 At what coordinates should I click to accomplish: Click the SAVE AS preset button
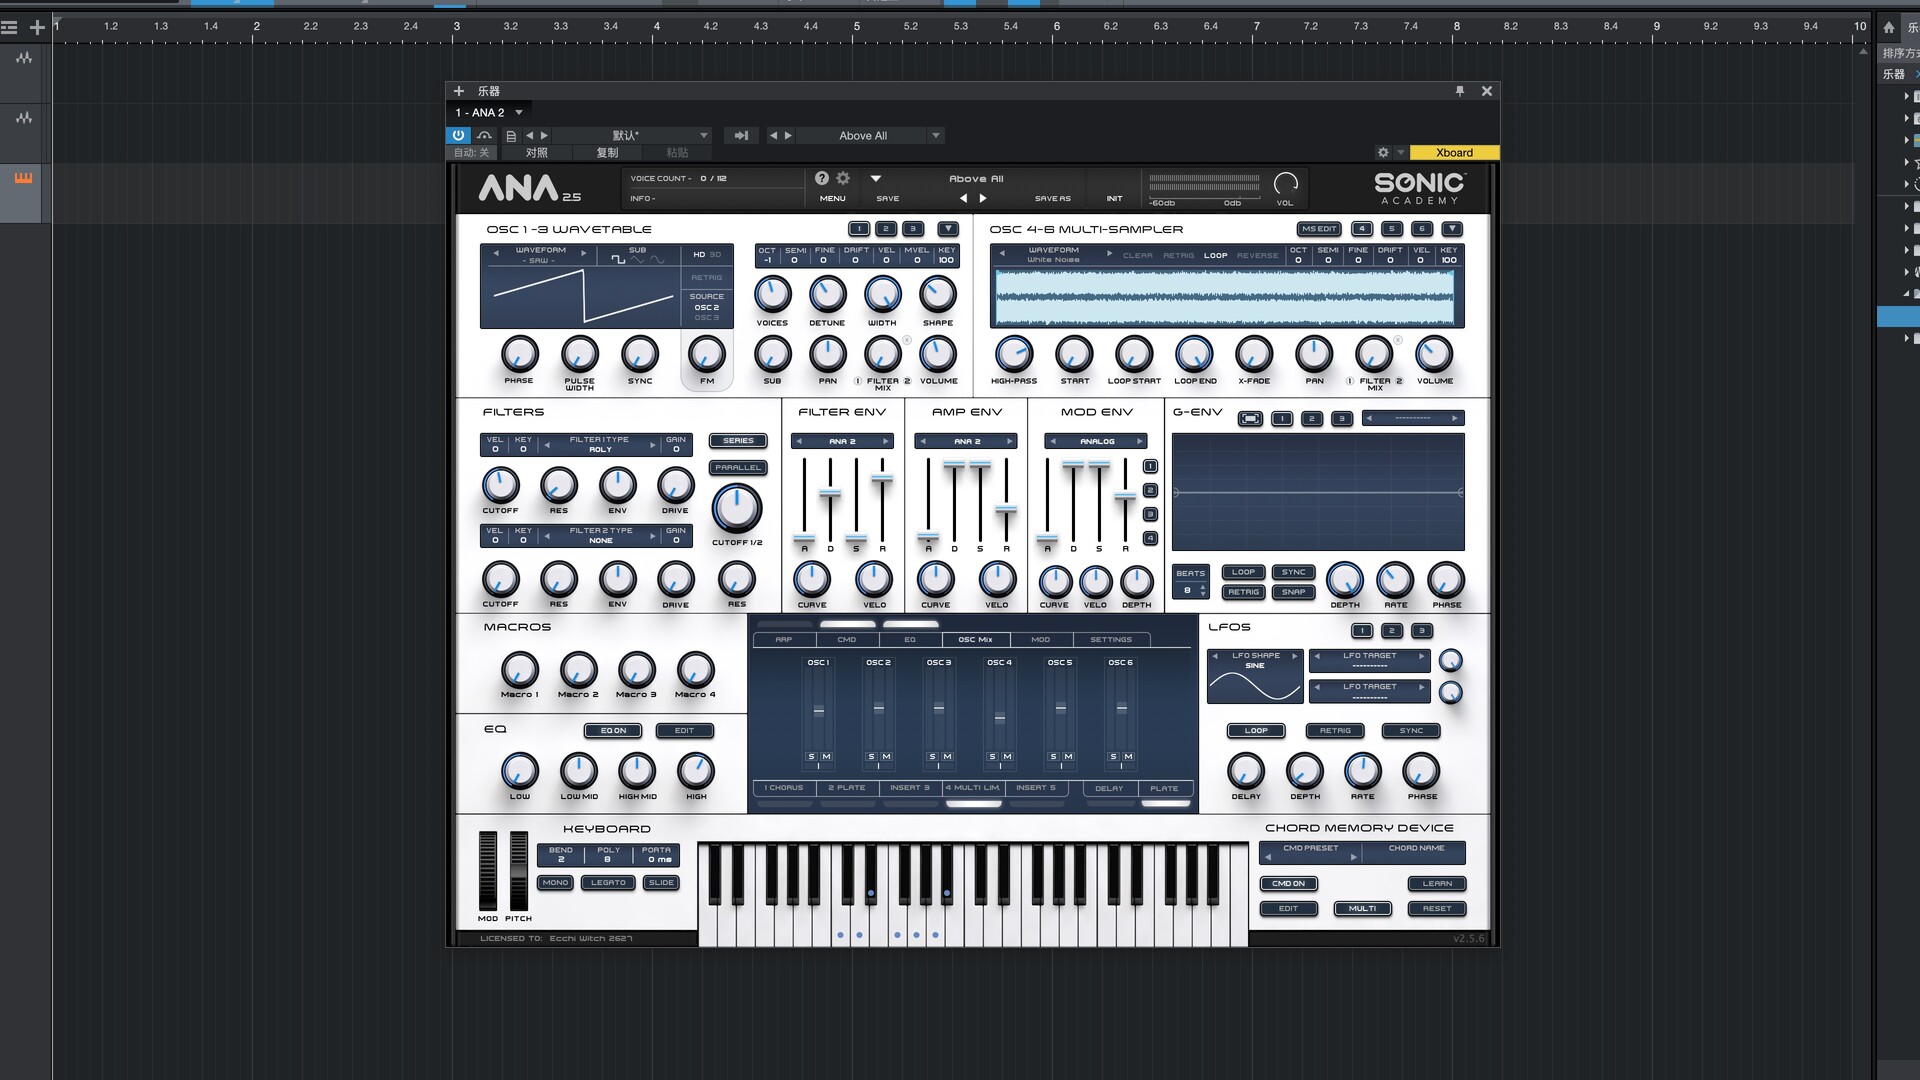coord(1052,199)
